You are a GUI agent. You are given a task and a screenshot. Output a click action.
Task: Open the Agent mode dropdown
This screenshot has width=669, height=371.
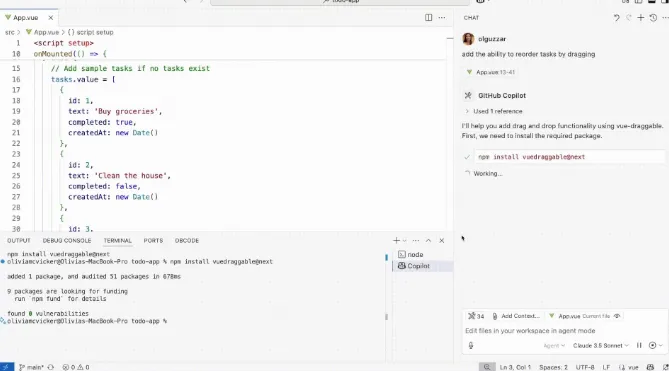pyautogui.click(x=554, y=346)
